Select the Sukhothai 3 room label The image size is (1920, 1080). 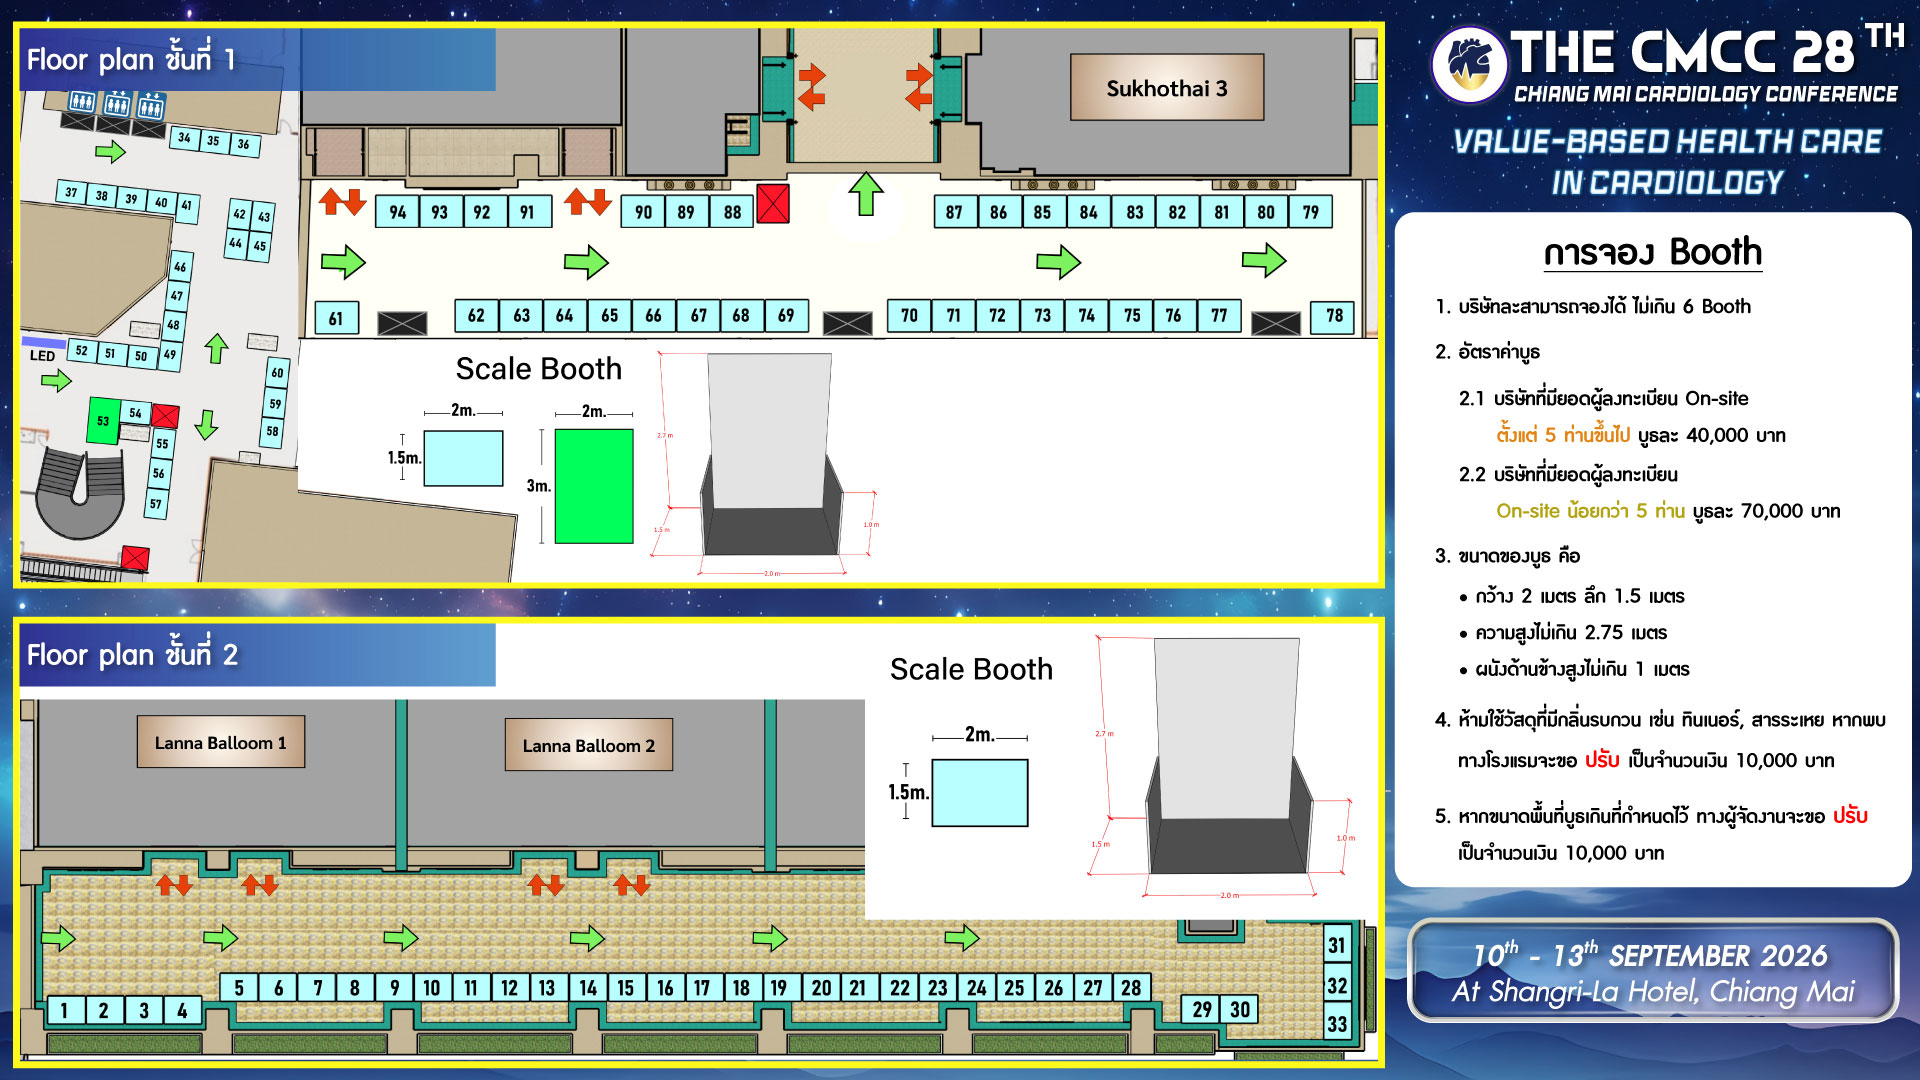[x=1166, y=88]
